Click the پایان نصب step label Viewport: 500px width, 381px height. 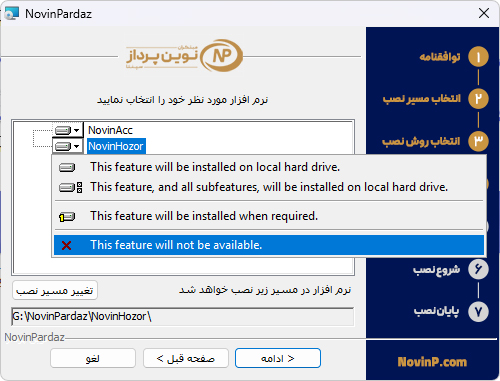pyautogui.click(x=436, y=311)
